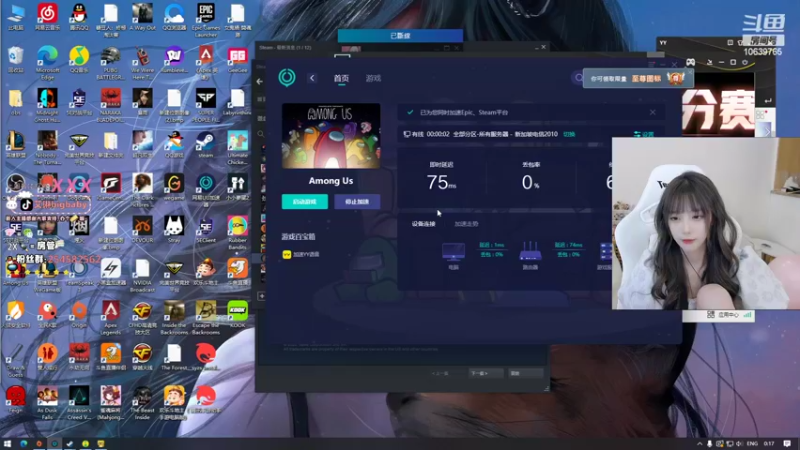Open the Windows Start menu

[7, 443]
